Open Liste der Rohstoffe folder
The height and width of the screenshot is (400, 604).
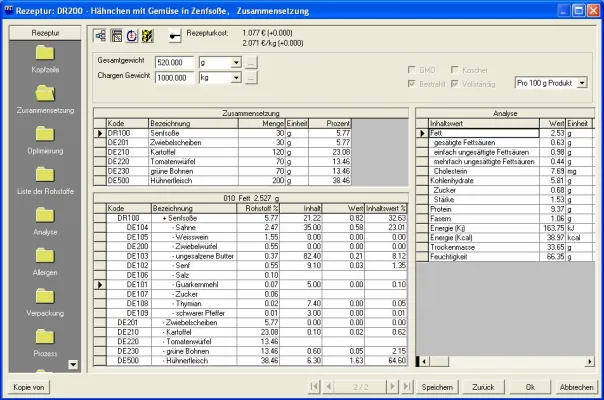[45, 174]
